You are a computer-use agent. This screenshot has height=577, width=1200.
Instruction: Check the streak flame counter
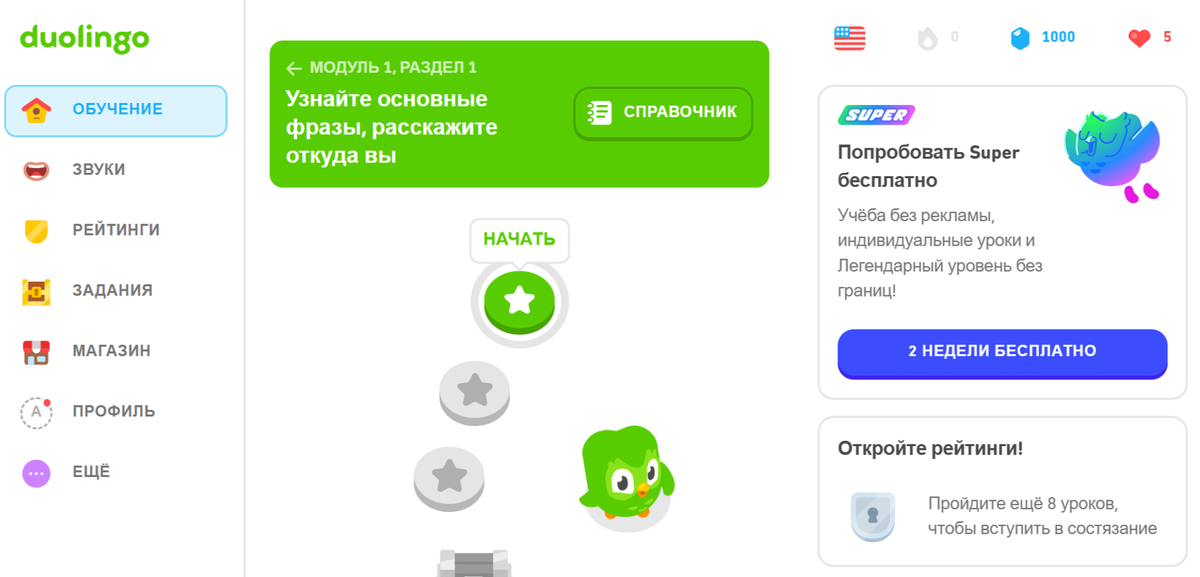pos(938,38)
